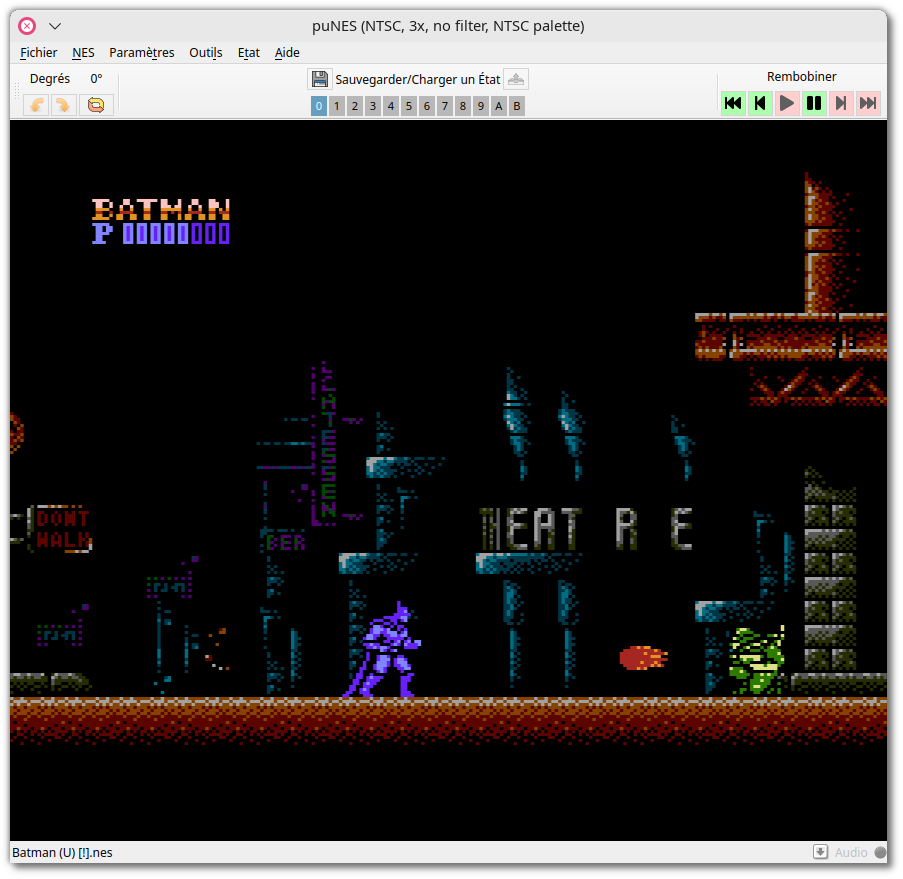Click the floppy disk save state icon
The width and height of the screenshot is (903, 879).
(x=320, y=79)
